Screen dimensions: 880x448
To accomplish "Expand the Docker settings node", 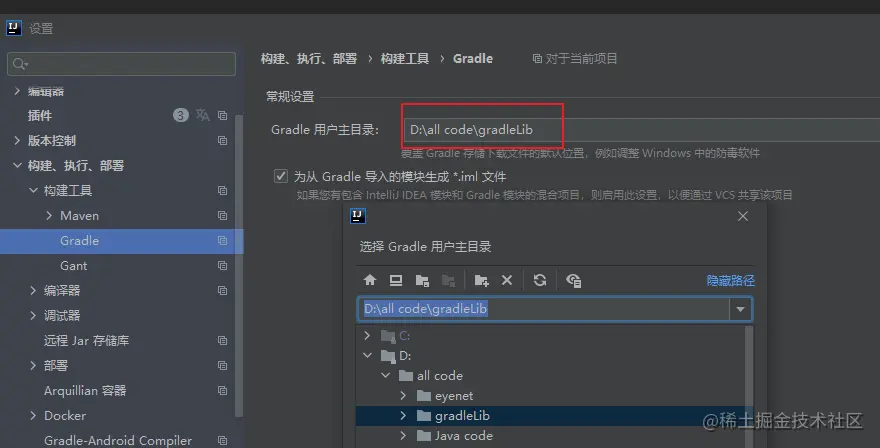I will (x=33, y=415).
